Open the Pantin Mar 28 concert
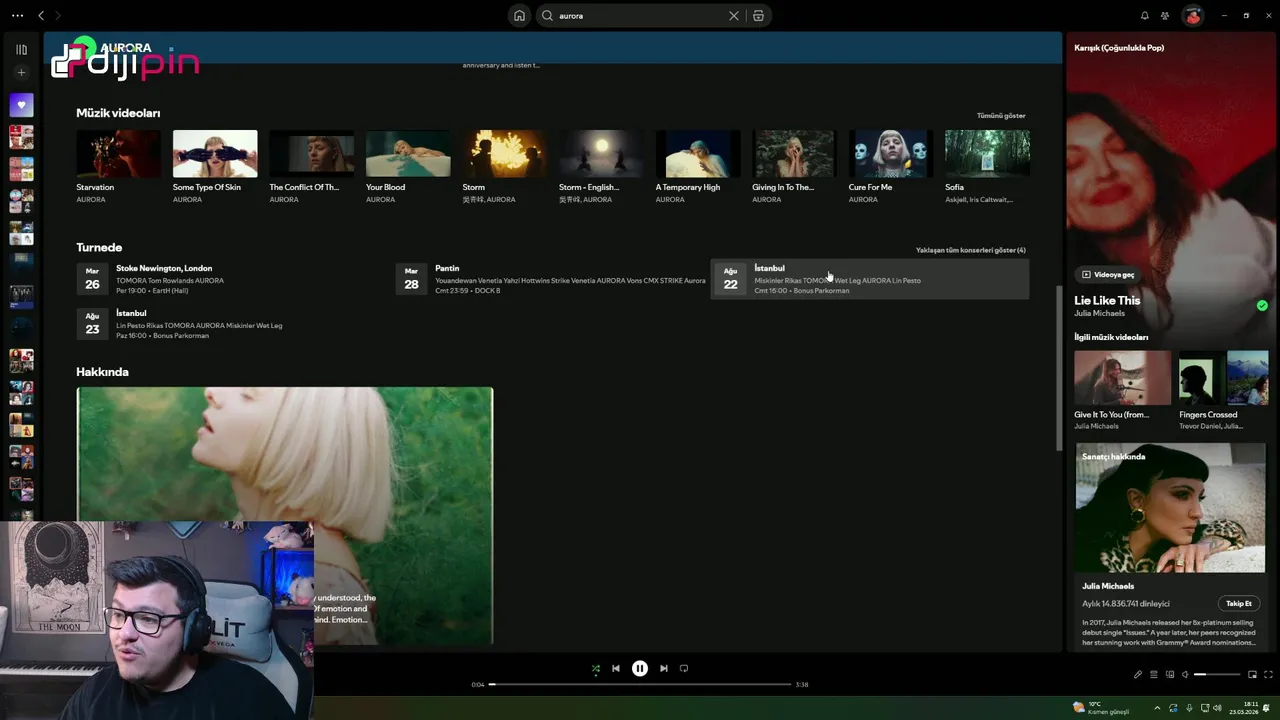 551,279
